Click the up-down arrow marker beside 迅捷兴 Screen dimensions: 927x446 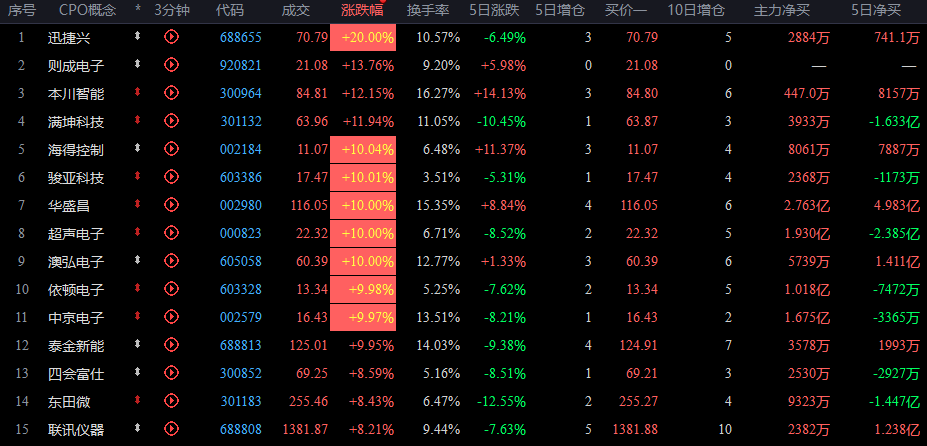point(138,36)
